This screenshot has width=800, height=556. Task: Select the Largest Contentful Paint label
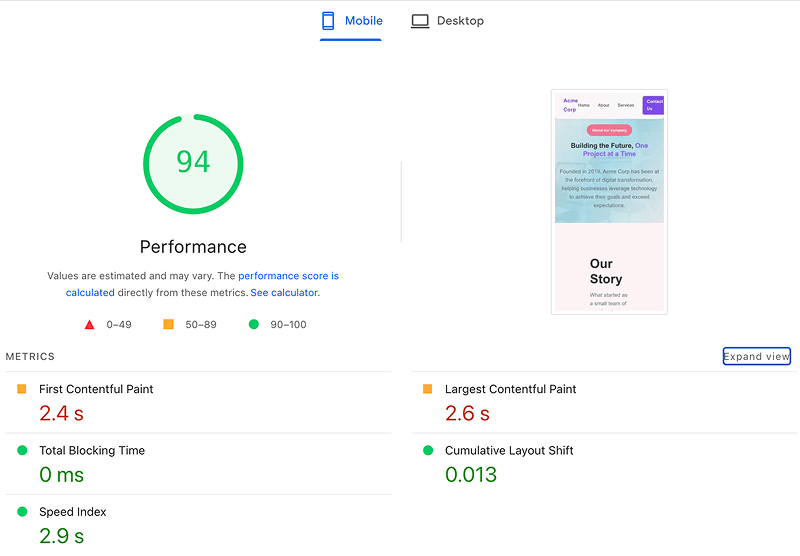[510, 389]
